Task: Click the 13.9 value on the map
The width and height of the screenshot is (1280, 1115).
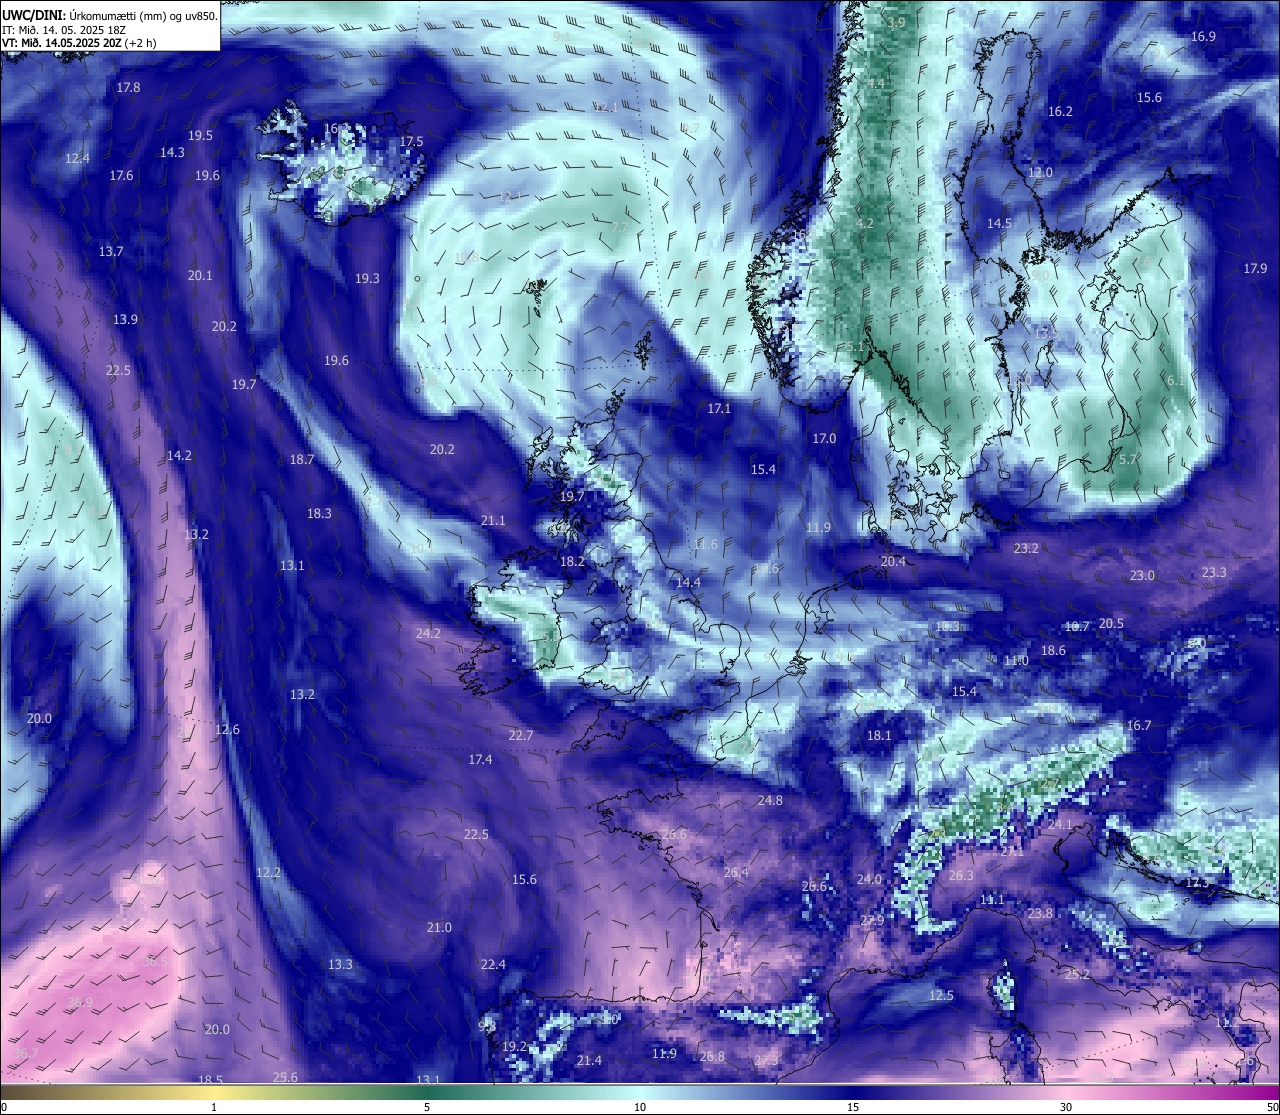Action: coord(125,320)
